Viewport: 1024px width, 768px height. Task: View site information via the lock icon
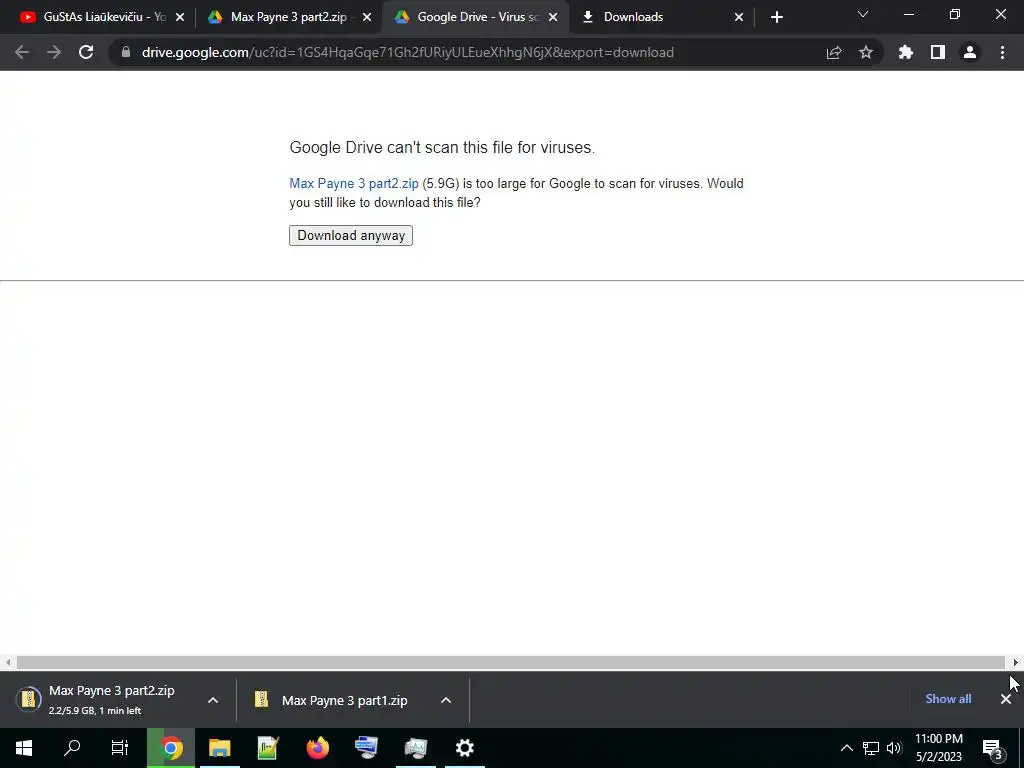point(126,52)
